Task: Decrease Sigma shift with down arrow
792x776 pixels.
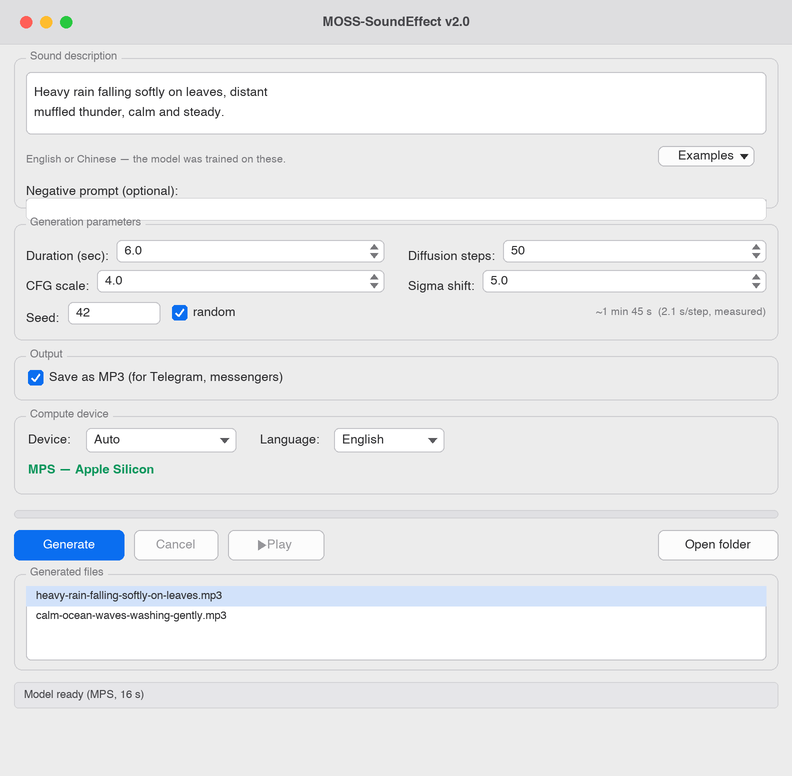Action: click(x=756, y=285)
